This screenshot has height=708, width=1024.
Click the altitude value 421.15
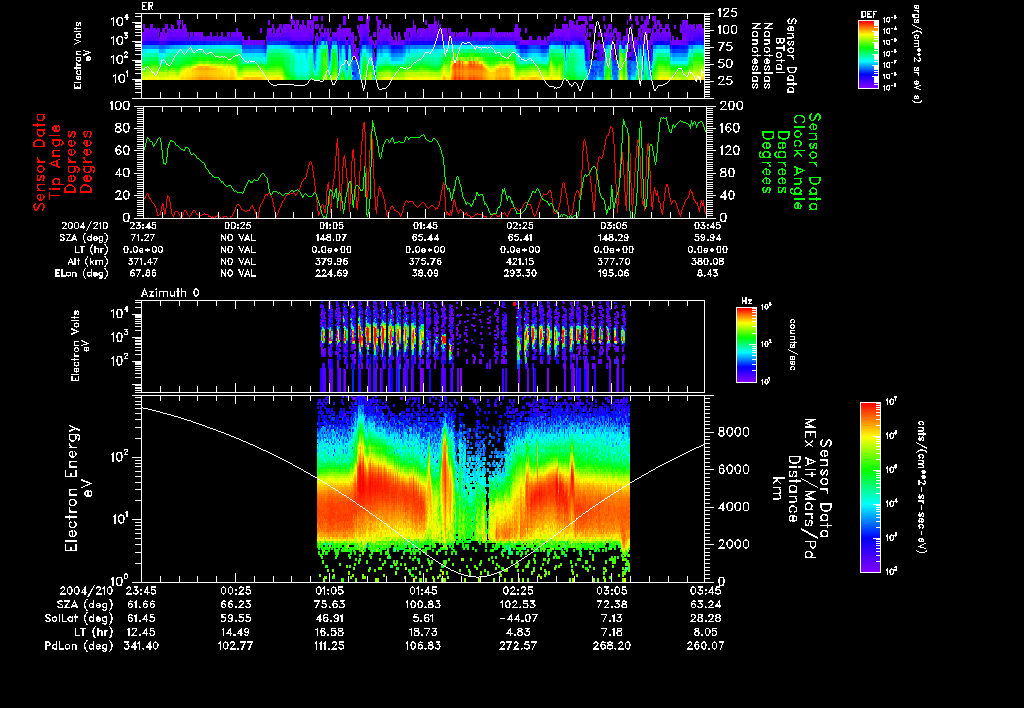(x=519, y=261)
